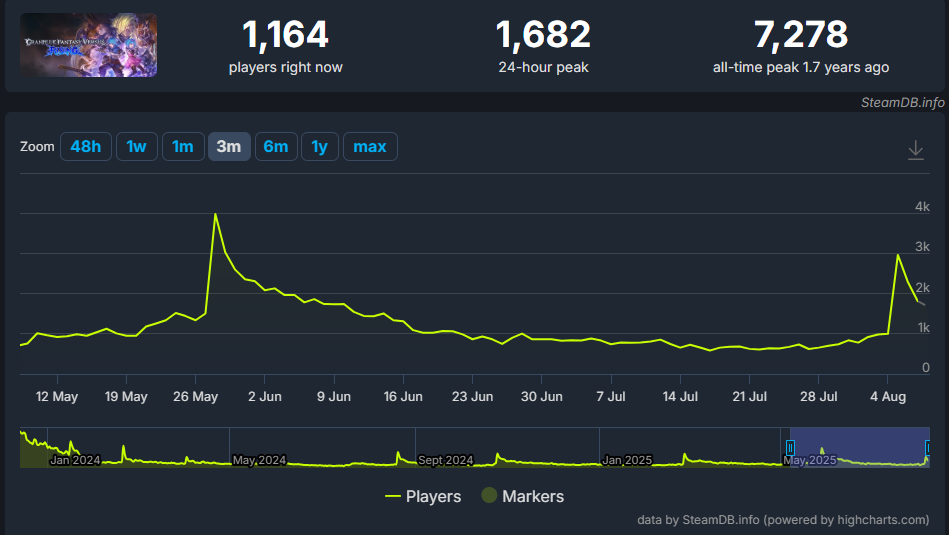Set zoom to 1w
949x535 pixels.
pos(137,146)
